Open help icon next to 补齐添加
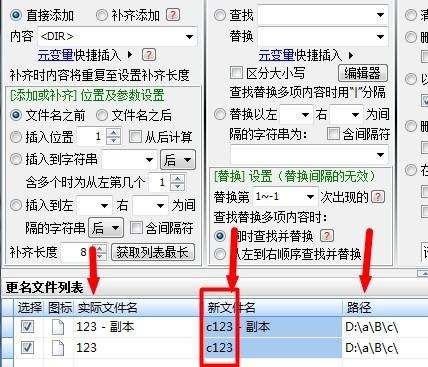 [173, 15]
